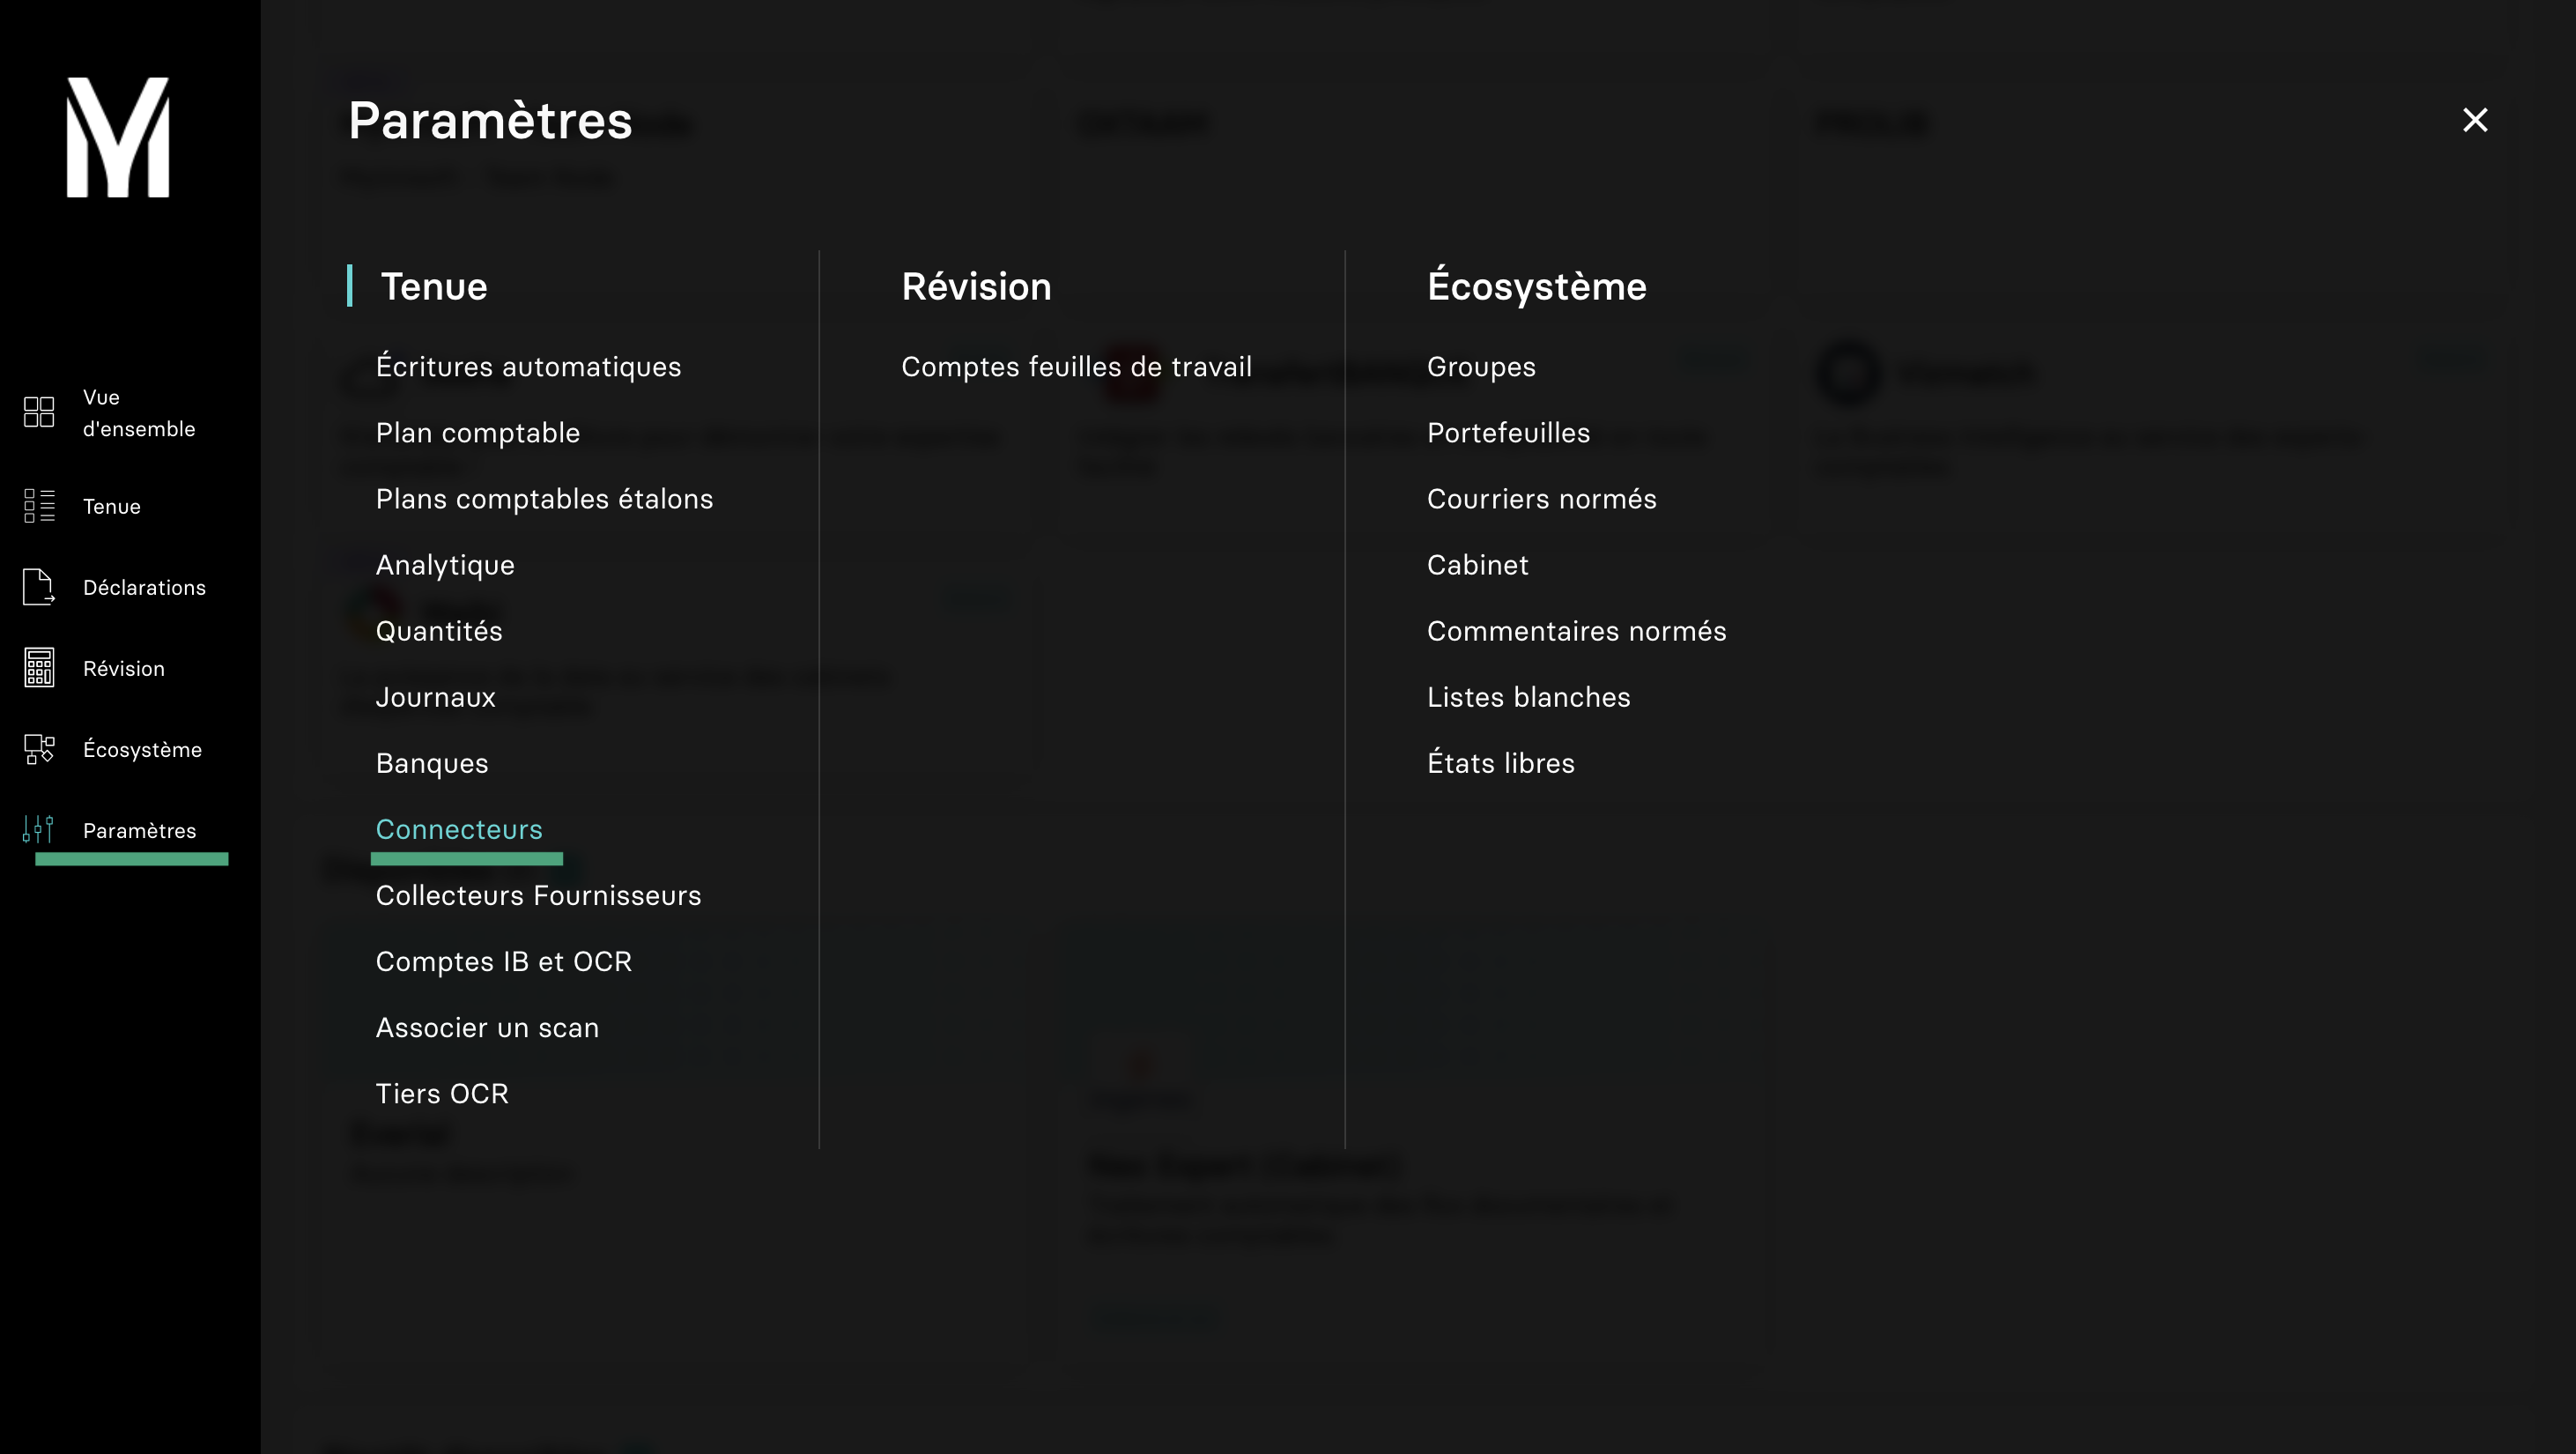Click the M logo in sidebar
This screenshot has height=1454, width=2576.
click(x=118, y=137)
